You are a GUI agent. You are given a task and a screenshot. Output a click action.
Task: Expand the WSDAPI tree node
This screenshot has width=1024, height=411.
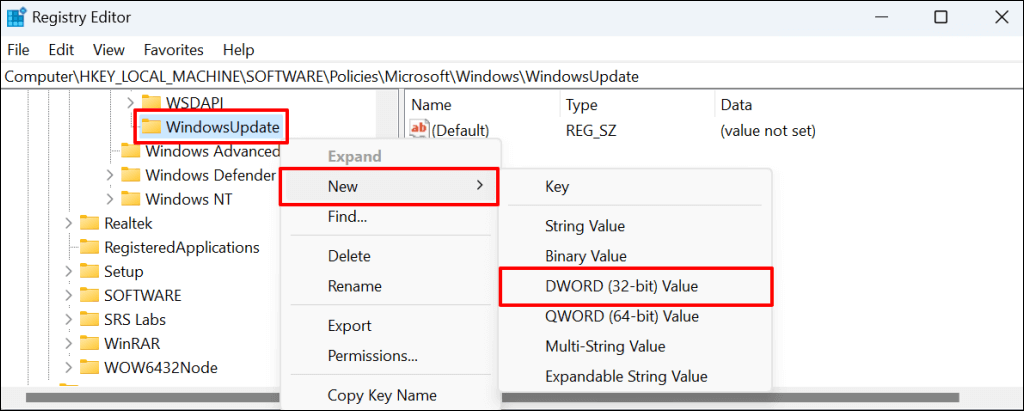pos(129,102)
